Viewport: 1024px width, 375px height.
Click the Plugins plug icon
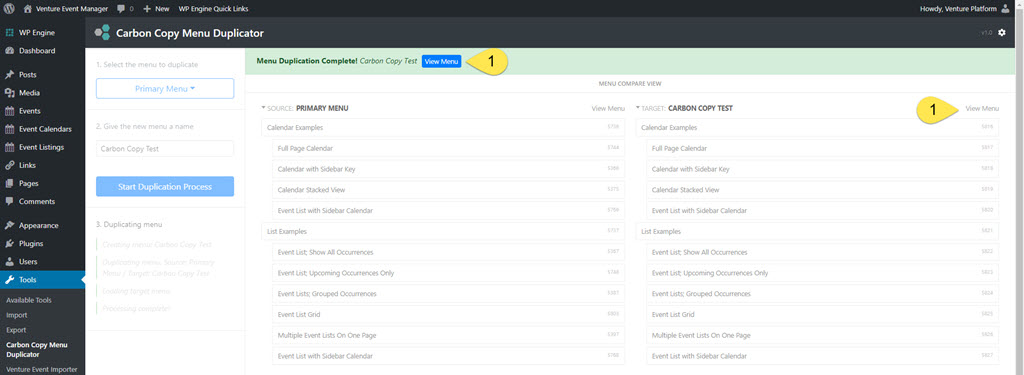pos(10,244)
